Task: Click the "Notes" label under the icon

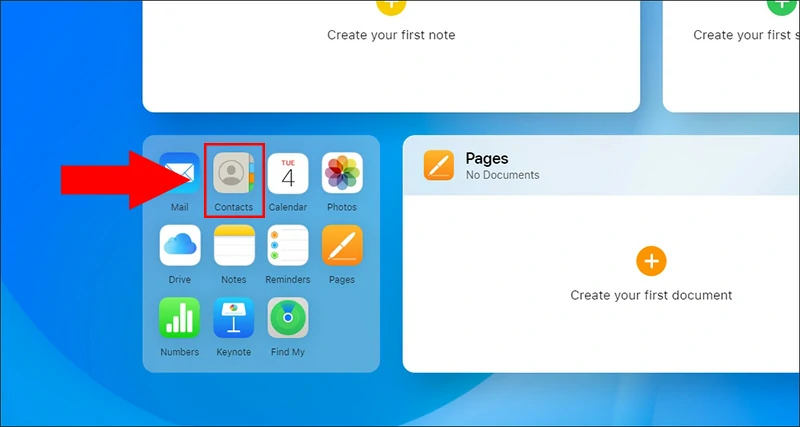Action: (x=234, y=280)
